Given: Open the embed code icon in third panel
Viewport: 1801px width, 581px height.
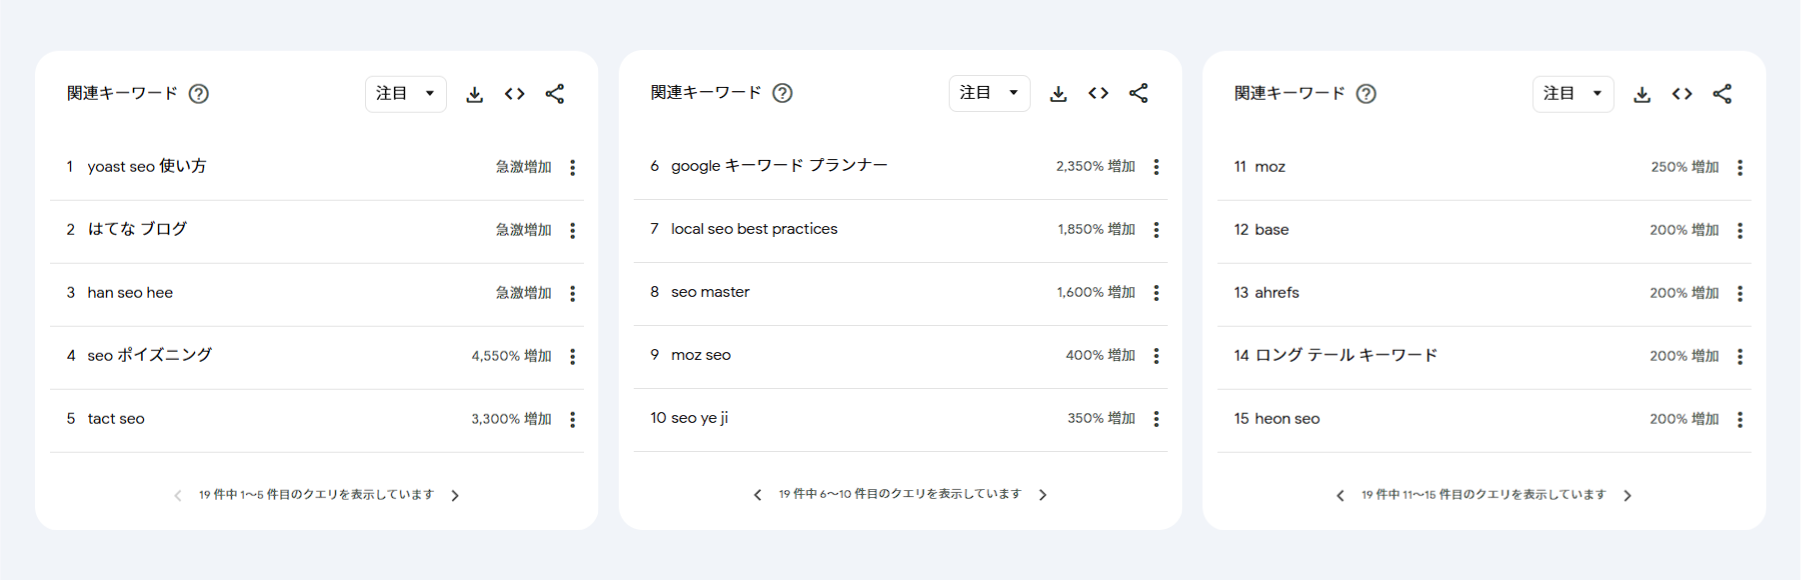Looking at the screenshot, I should pos(1682,93).
